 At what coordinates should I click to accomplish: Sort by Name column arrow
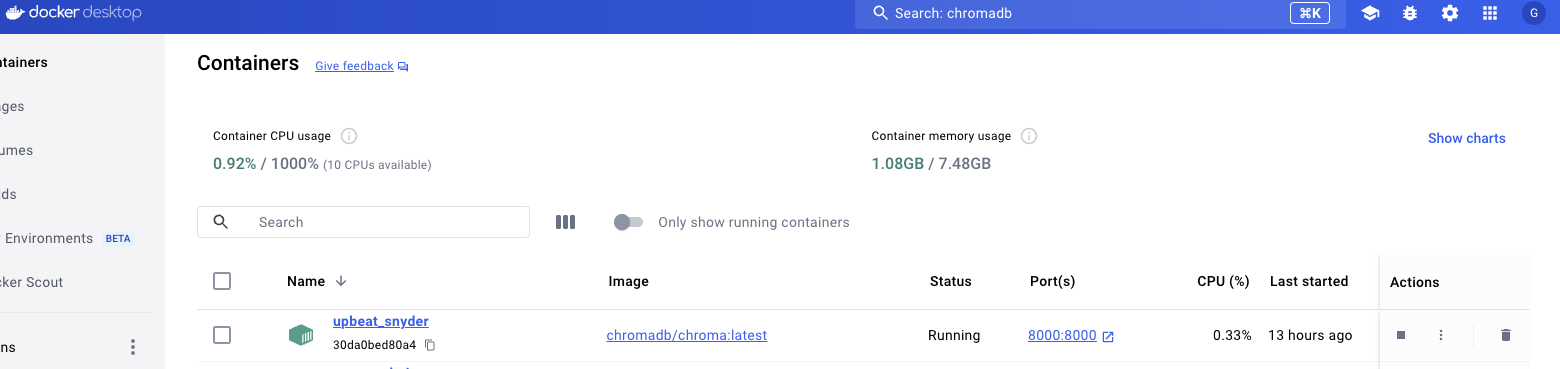coord(341,281)
